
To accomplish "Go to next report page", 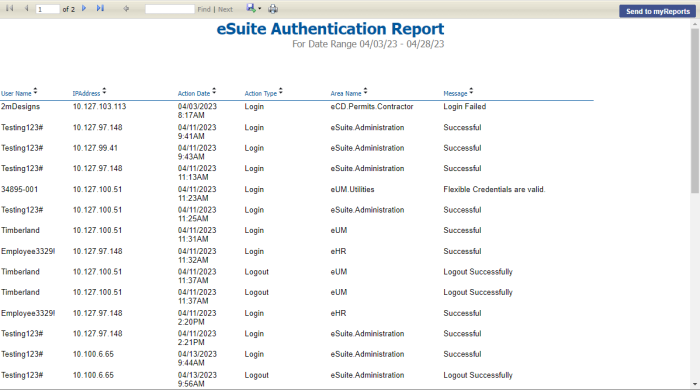I will pos(84,8).
